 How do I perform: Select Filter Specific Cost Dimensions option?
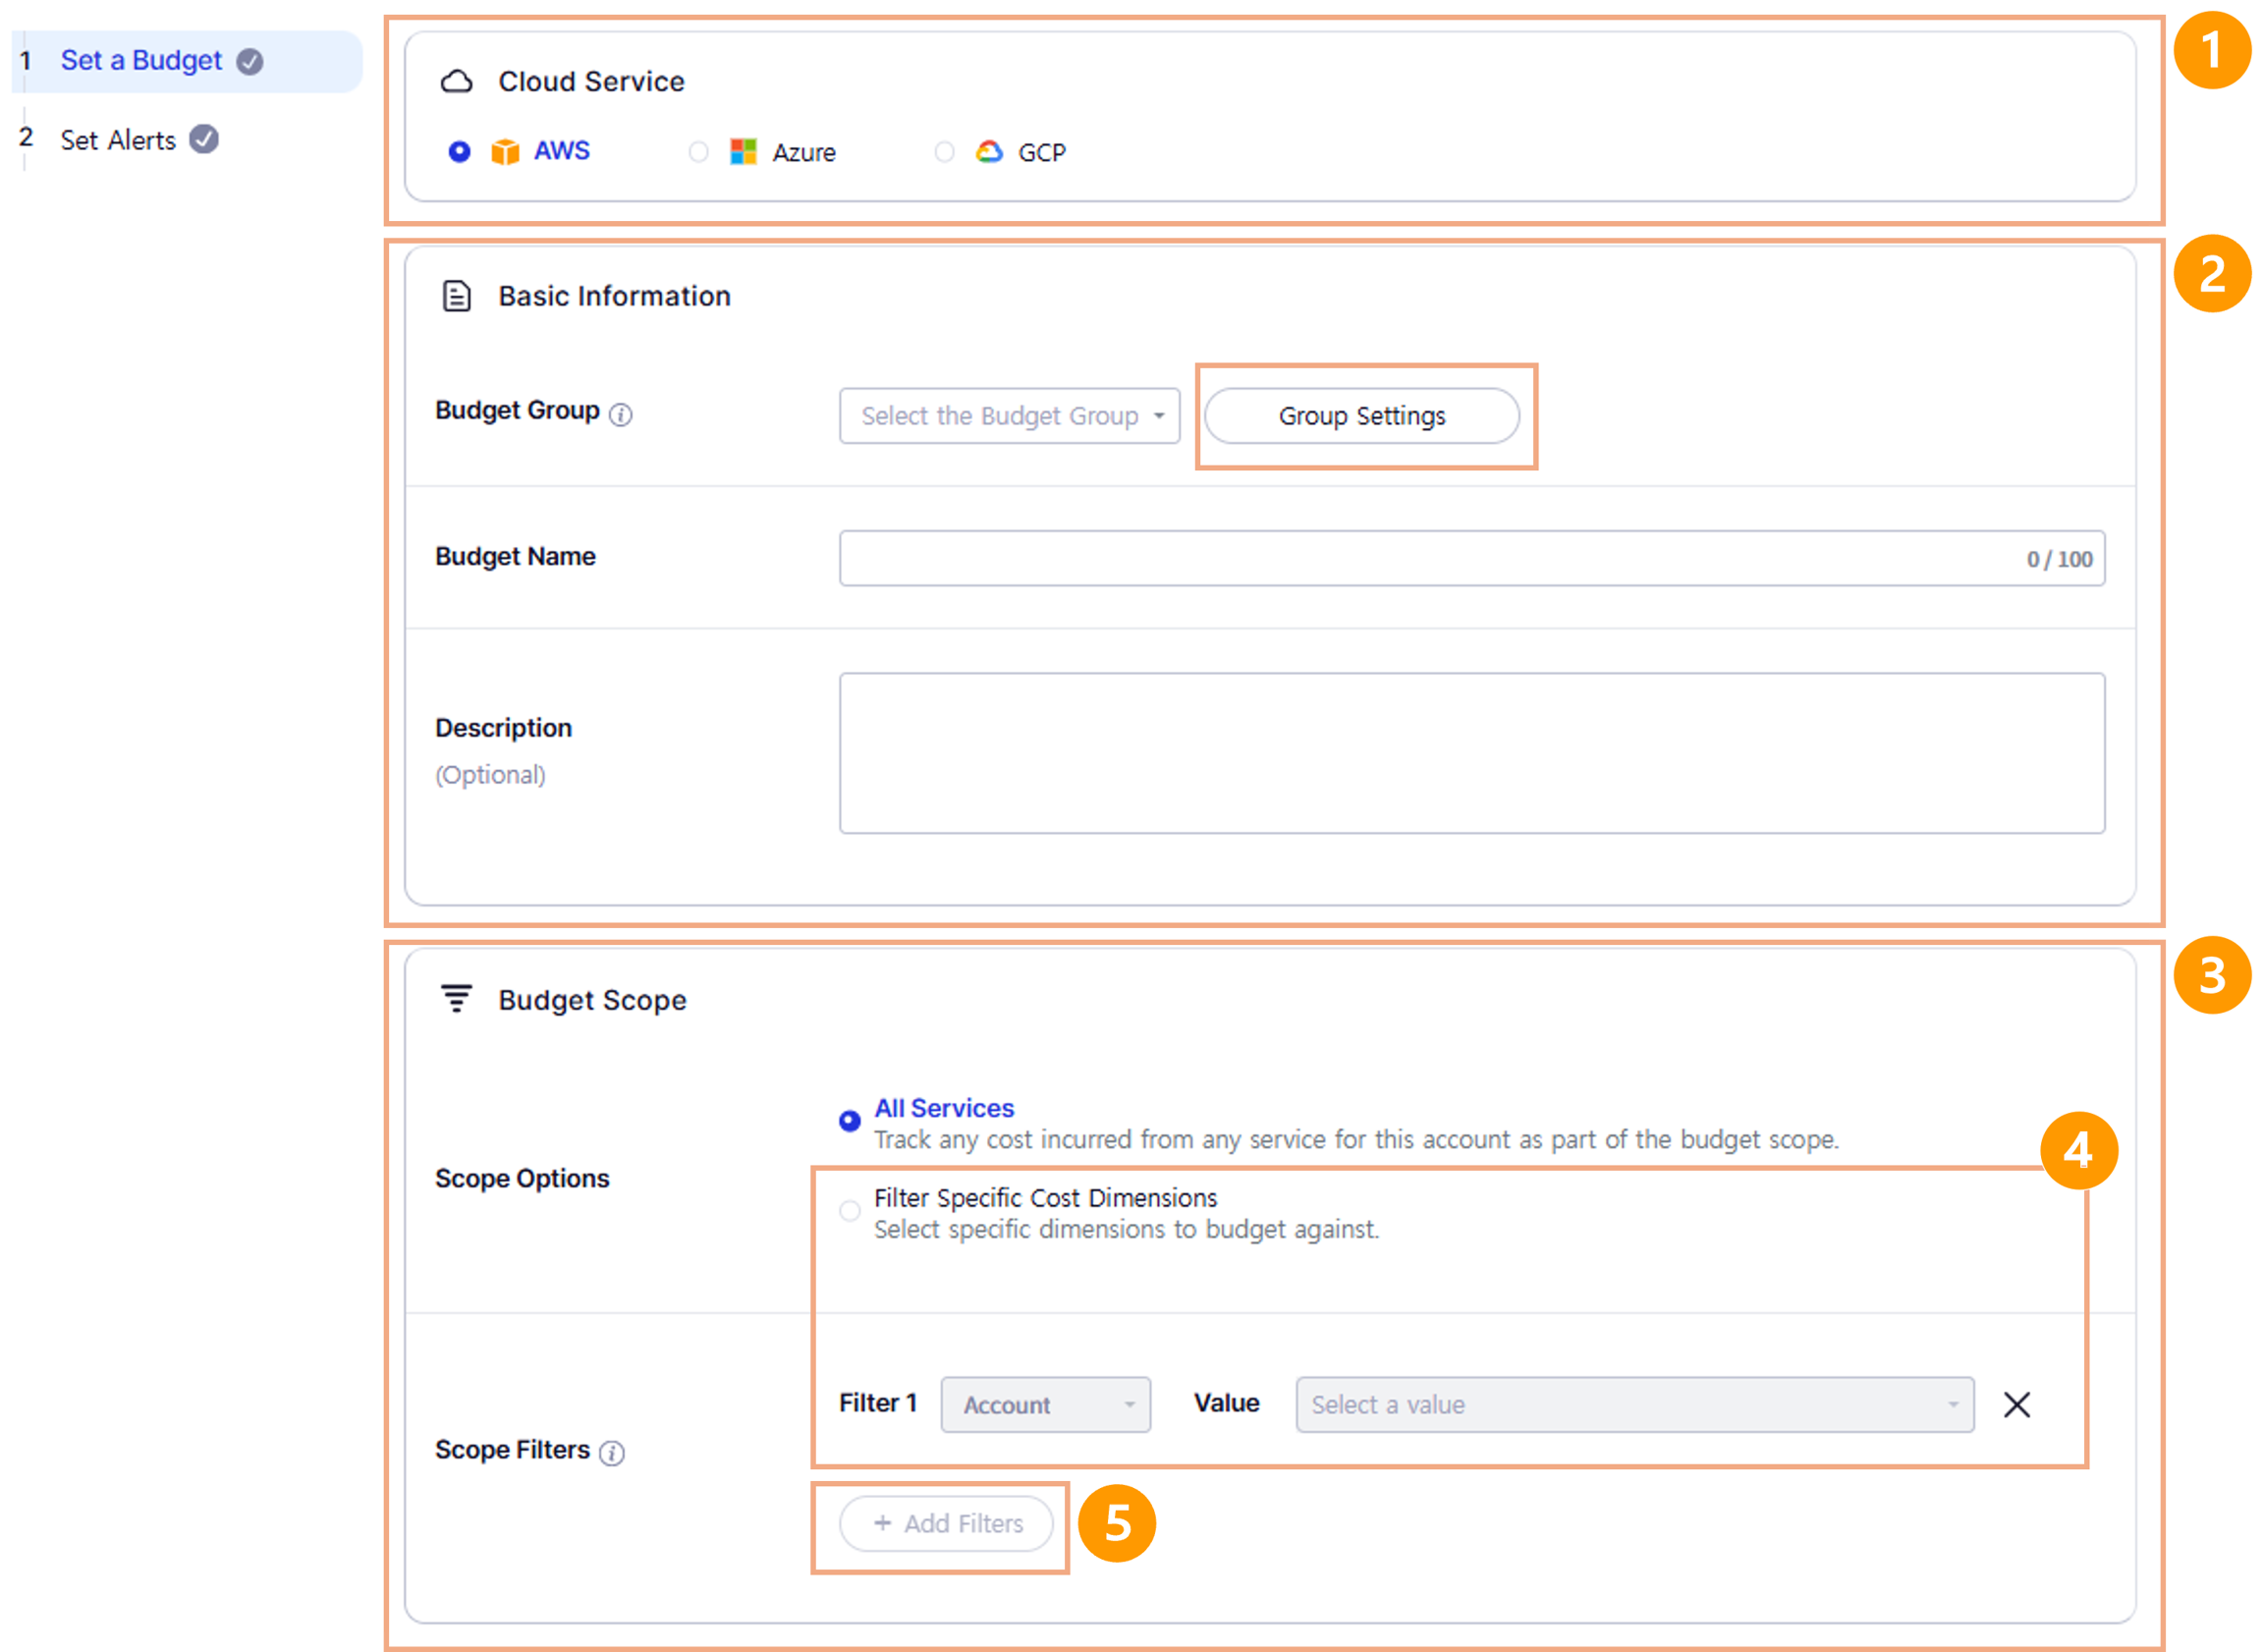[x=850, y=1211]
